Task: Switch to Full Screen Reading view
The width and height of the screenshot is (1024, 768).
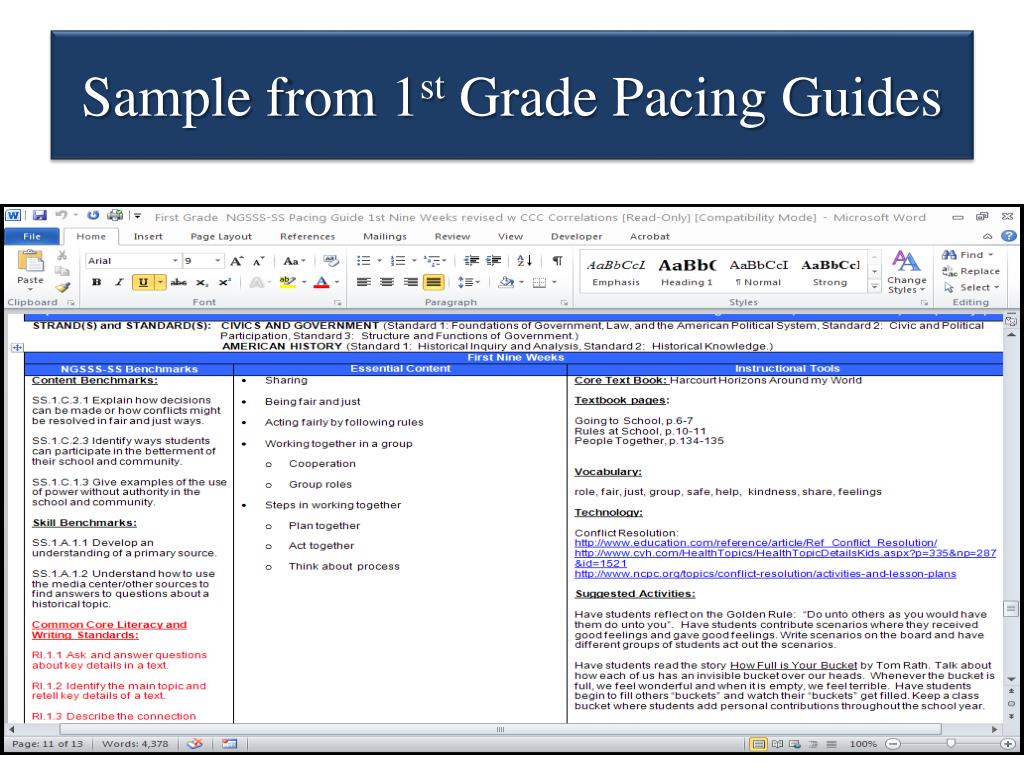Action: click(777, 744)
